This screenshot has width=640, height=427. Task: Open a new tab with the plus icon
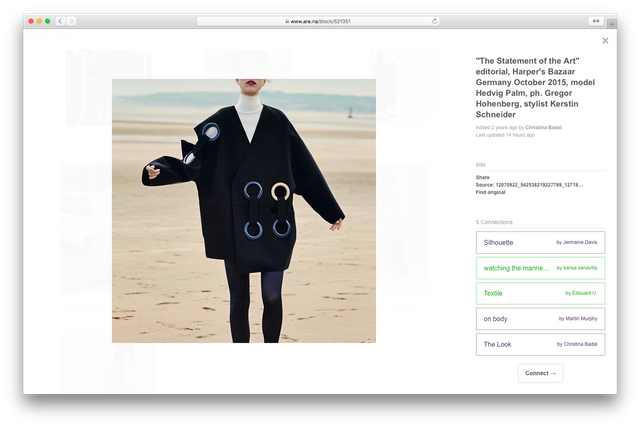tap(612, 24)
